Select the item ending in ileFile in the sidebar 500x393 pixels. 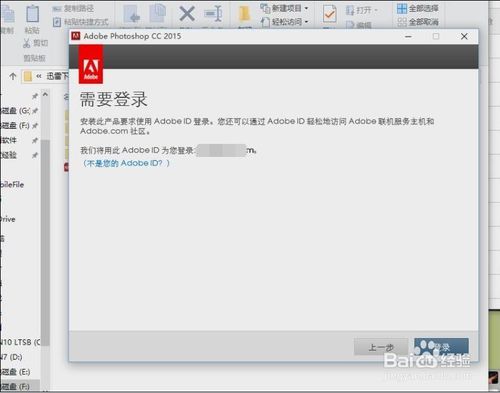pyautogui.click(x=12, y=185)
